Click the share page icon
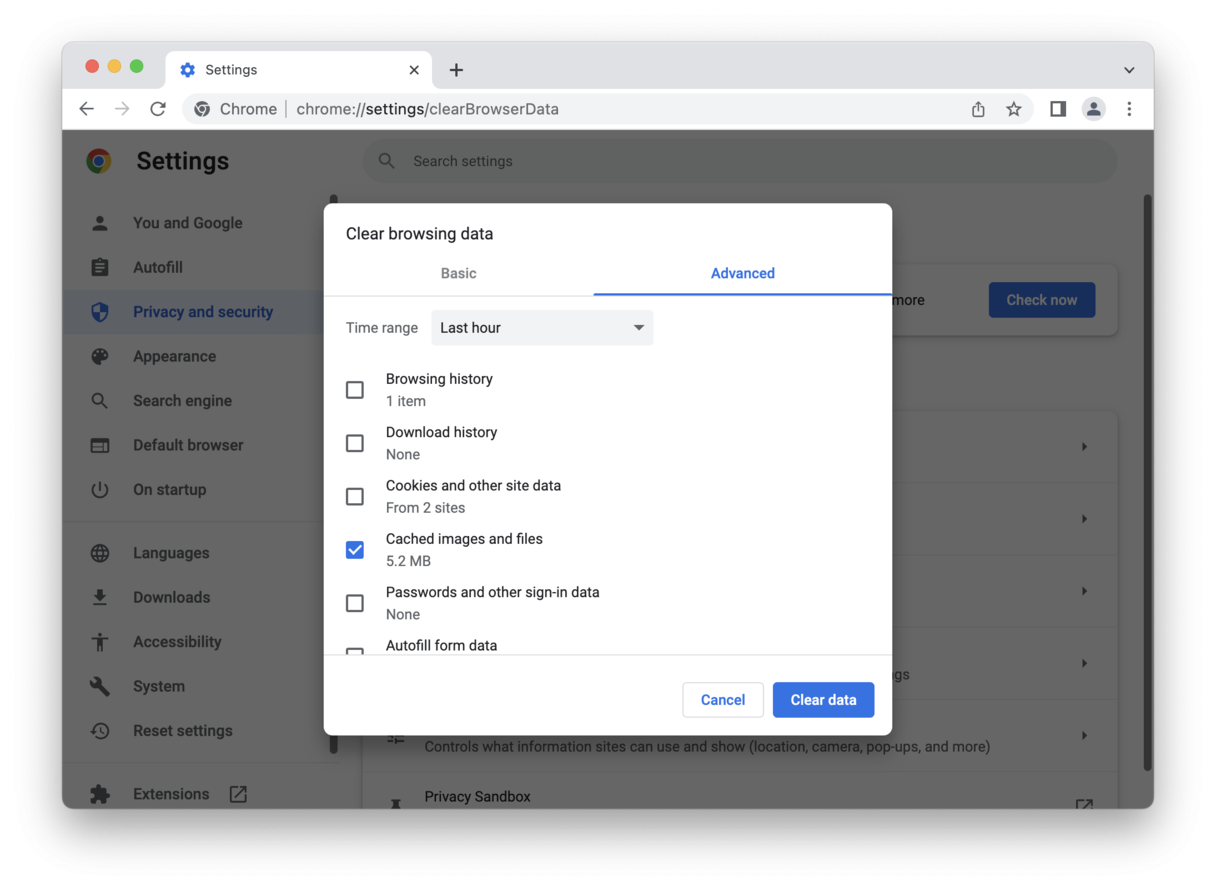 click(x=978, y=109)
